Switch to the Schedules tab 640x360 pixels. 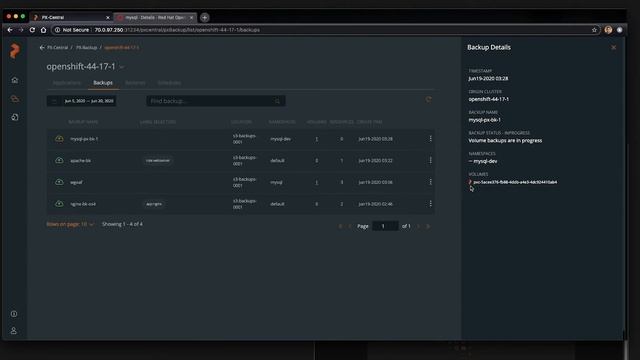coord(169,83)
